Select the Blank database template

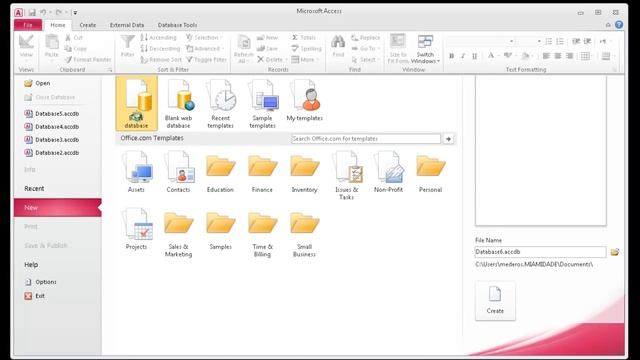pos(136,103)
